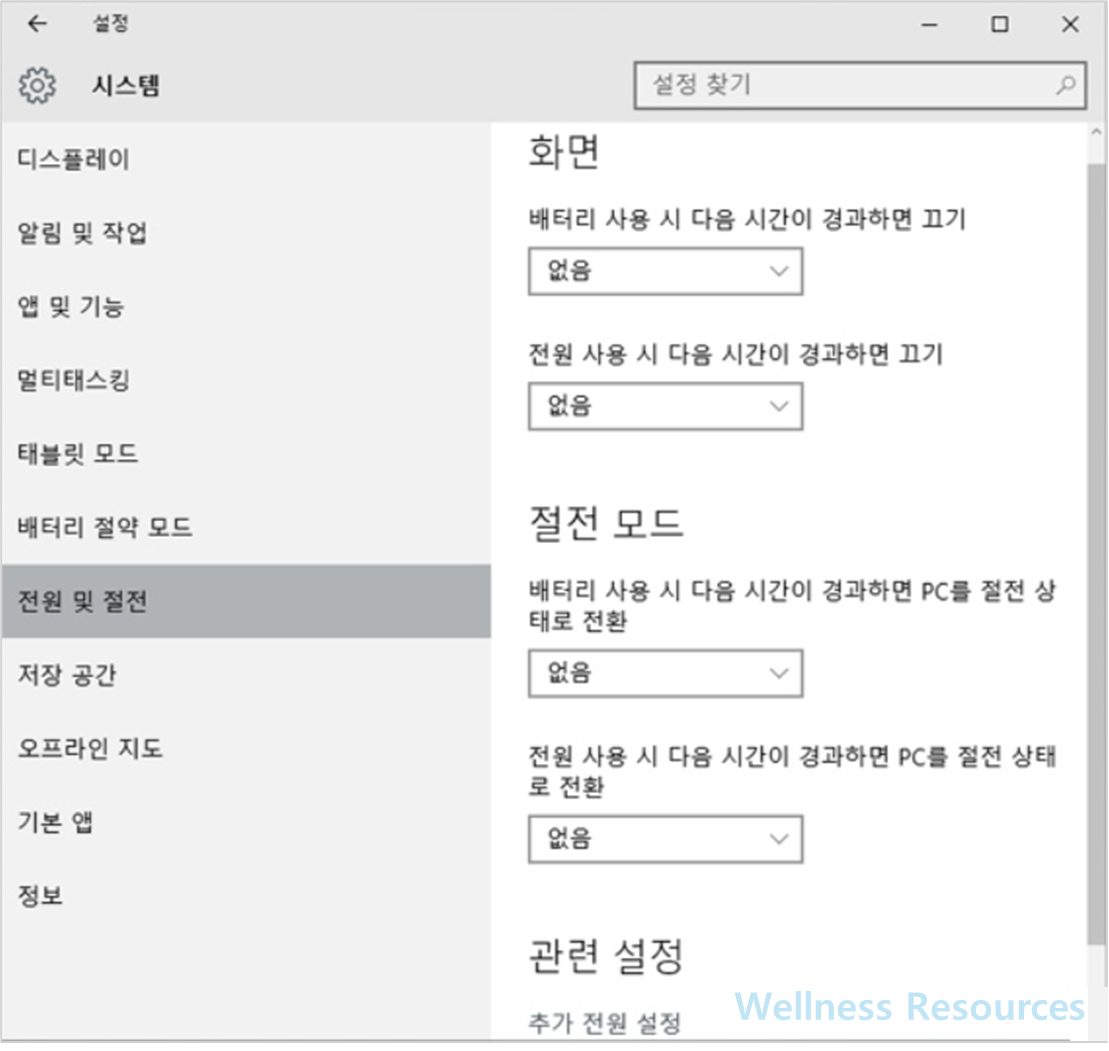Image resolution: width=1109 pixels, height=1051 pixels.
Task: Open screen-off when plugged in dropdown
Action: tap(666, 406)
